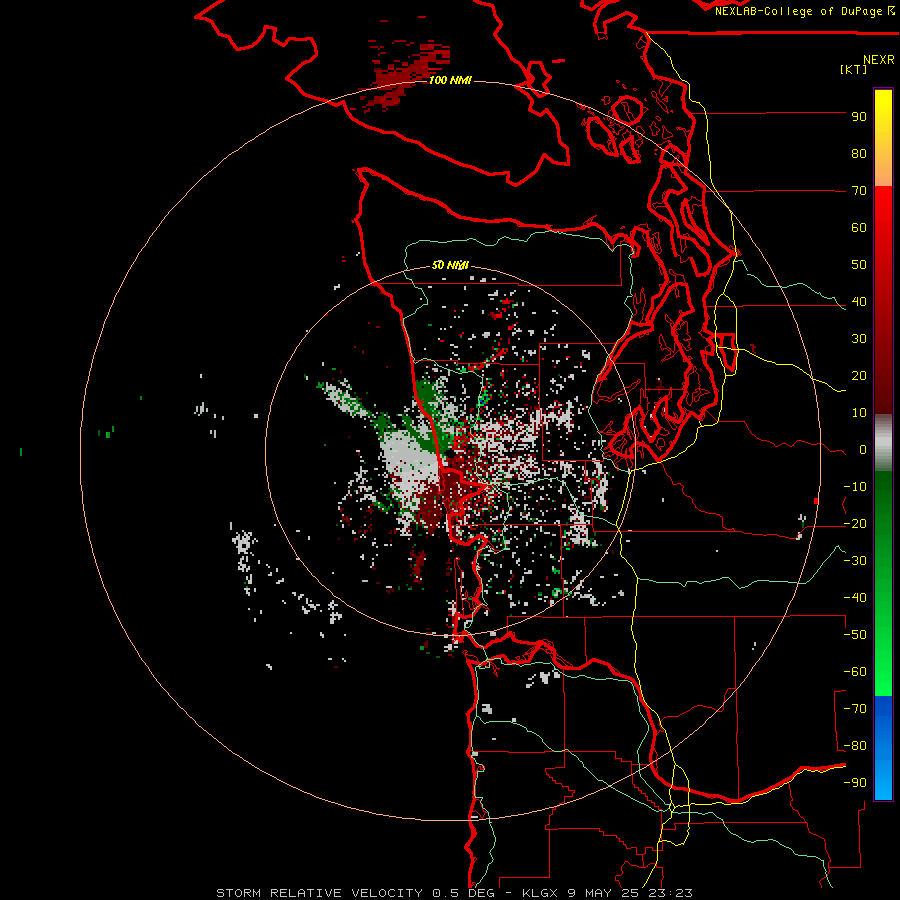Click the 10 knot label on color scale
The image size is (900, 900).
(859, 413)
